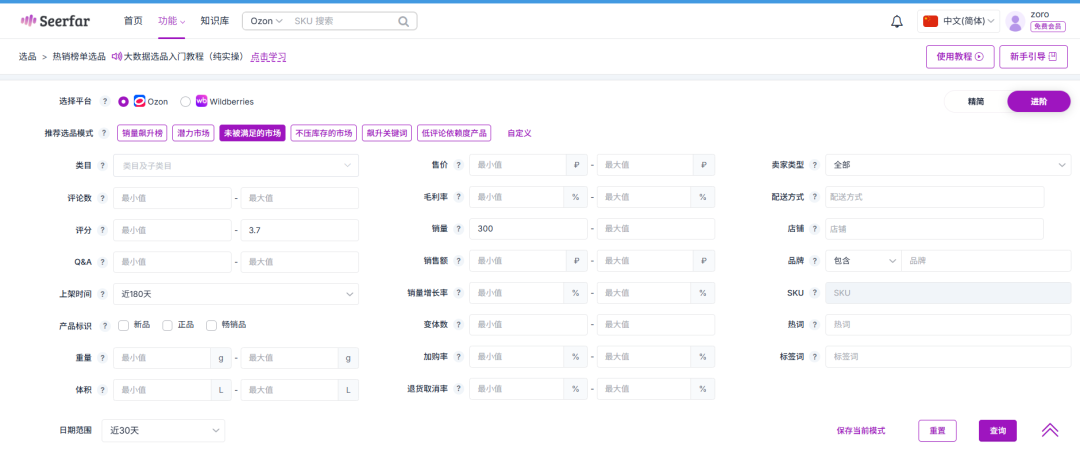Check the 畅销品 checkbox
1080x456 pixels.
211,325
